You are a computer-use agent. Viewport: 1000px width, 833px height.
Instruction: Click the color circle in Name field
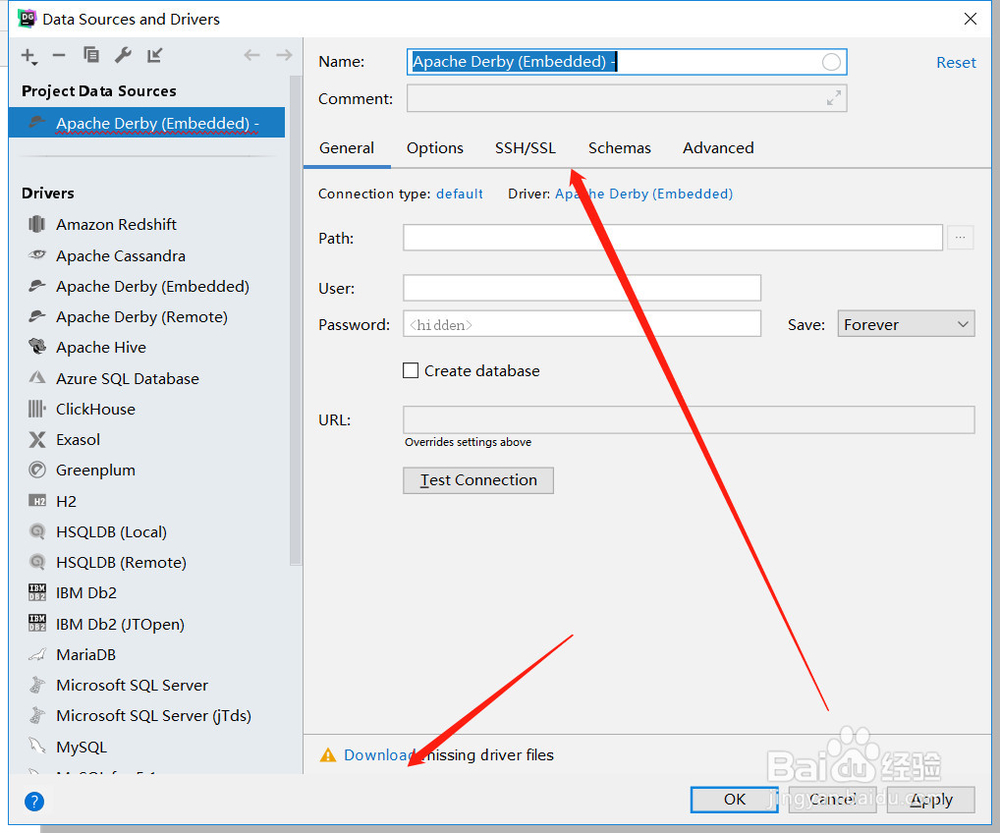click(831, 62)
